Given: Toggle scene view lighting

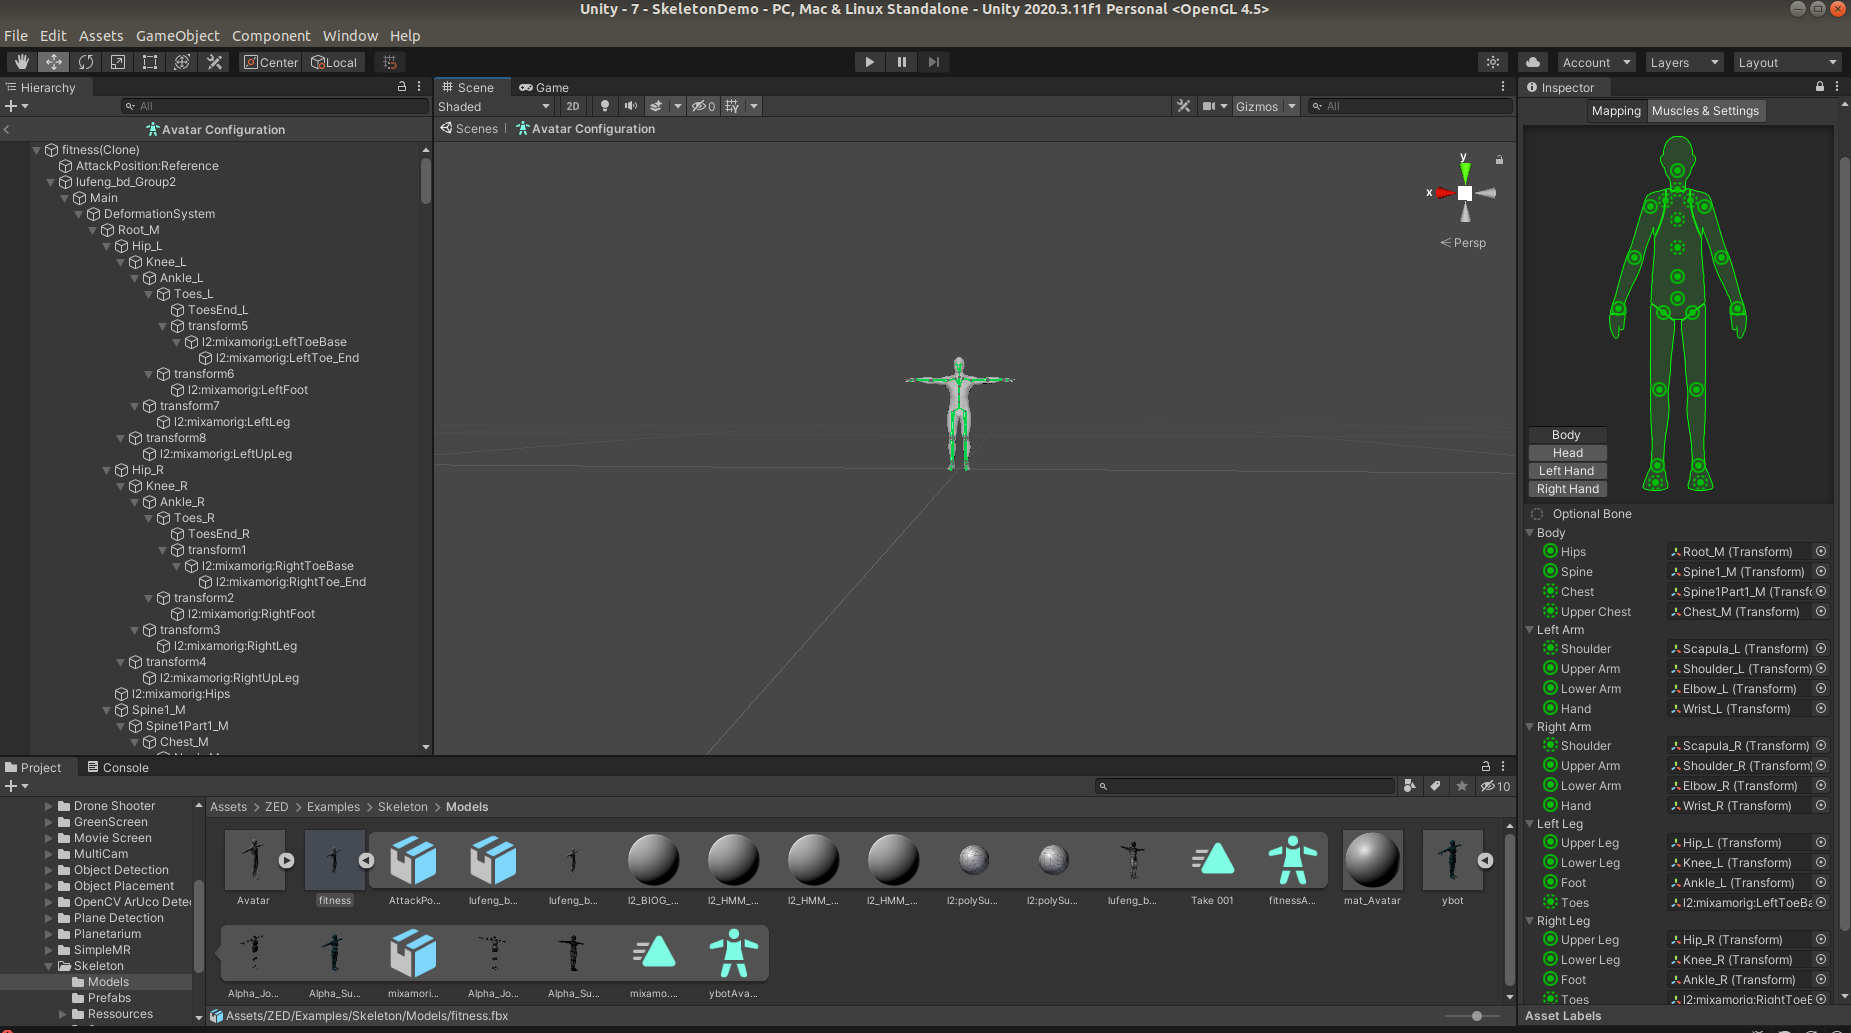Looking at the screenshot, I should (605, 106).
